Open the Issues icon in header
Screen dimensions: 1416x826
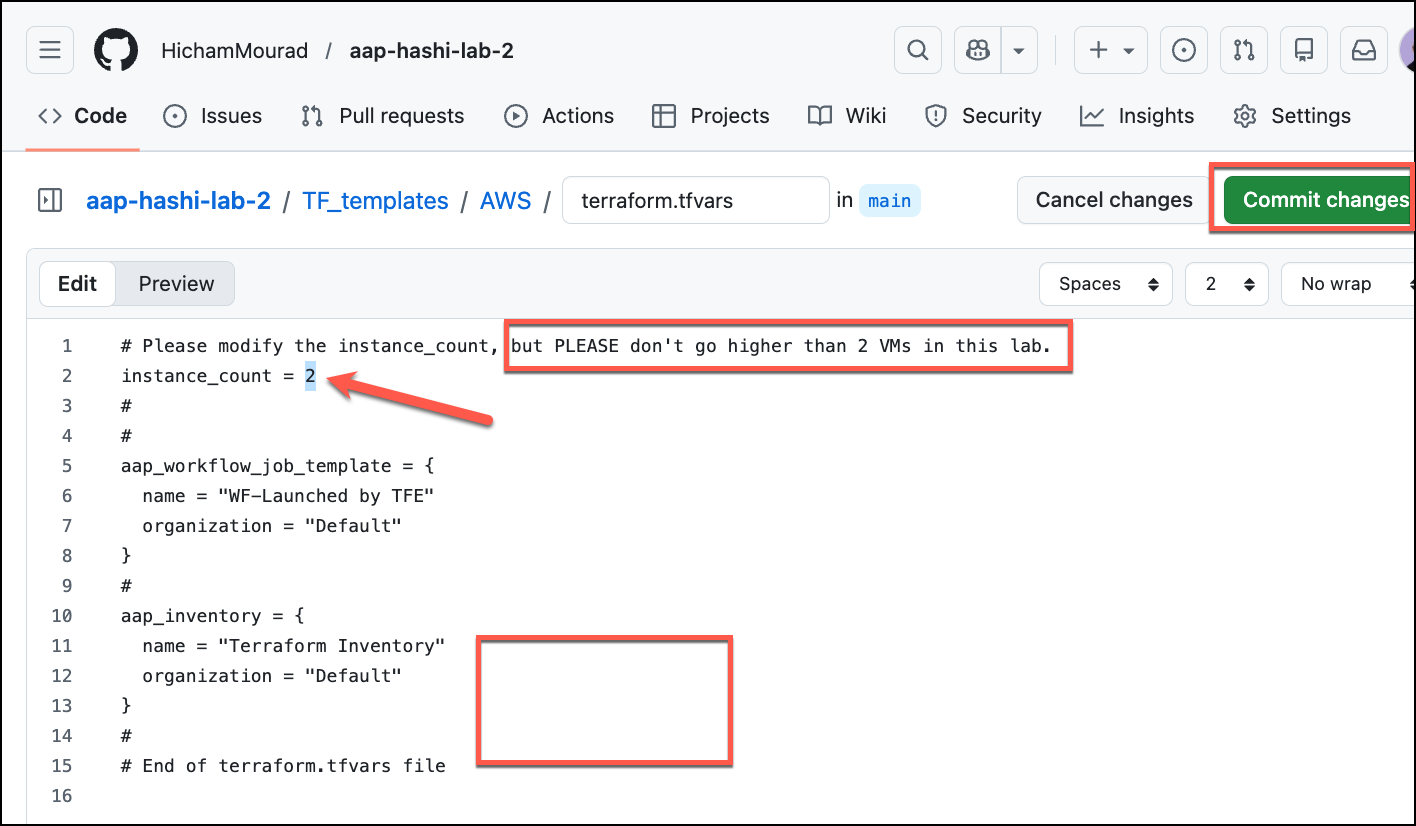tap(1184, 50)
